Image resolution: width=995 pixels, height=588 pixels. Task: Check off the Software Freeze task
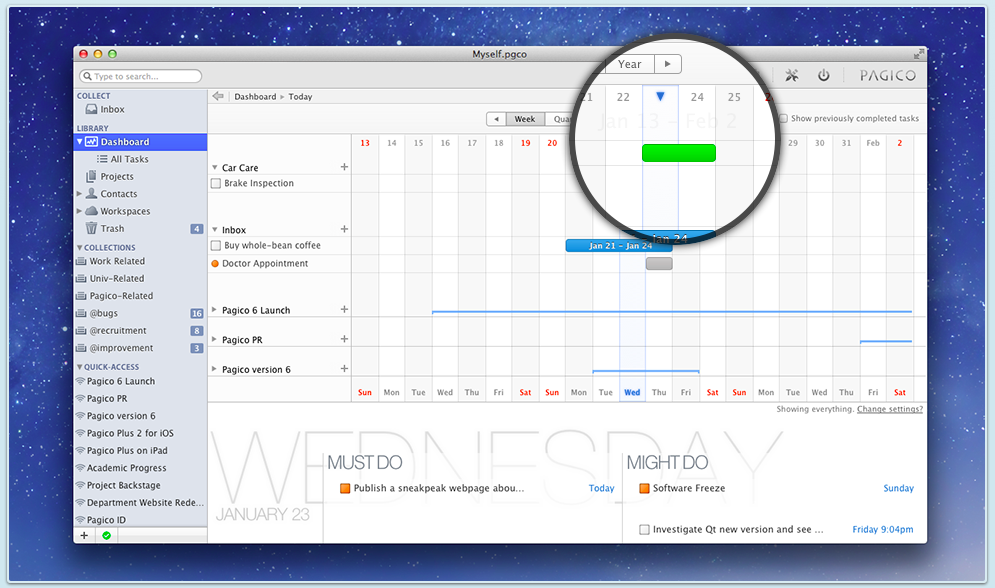coord(644,488)
